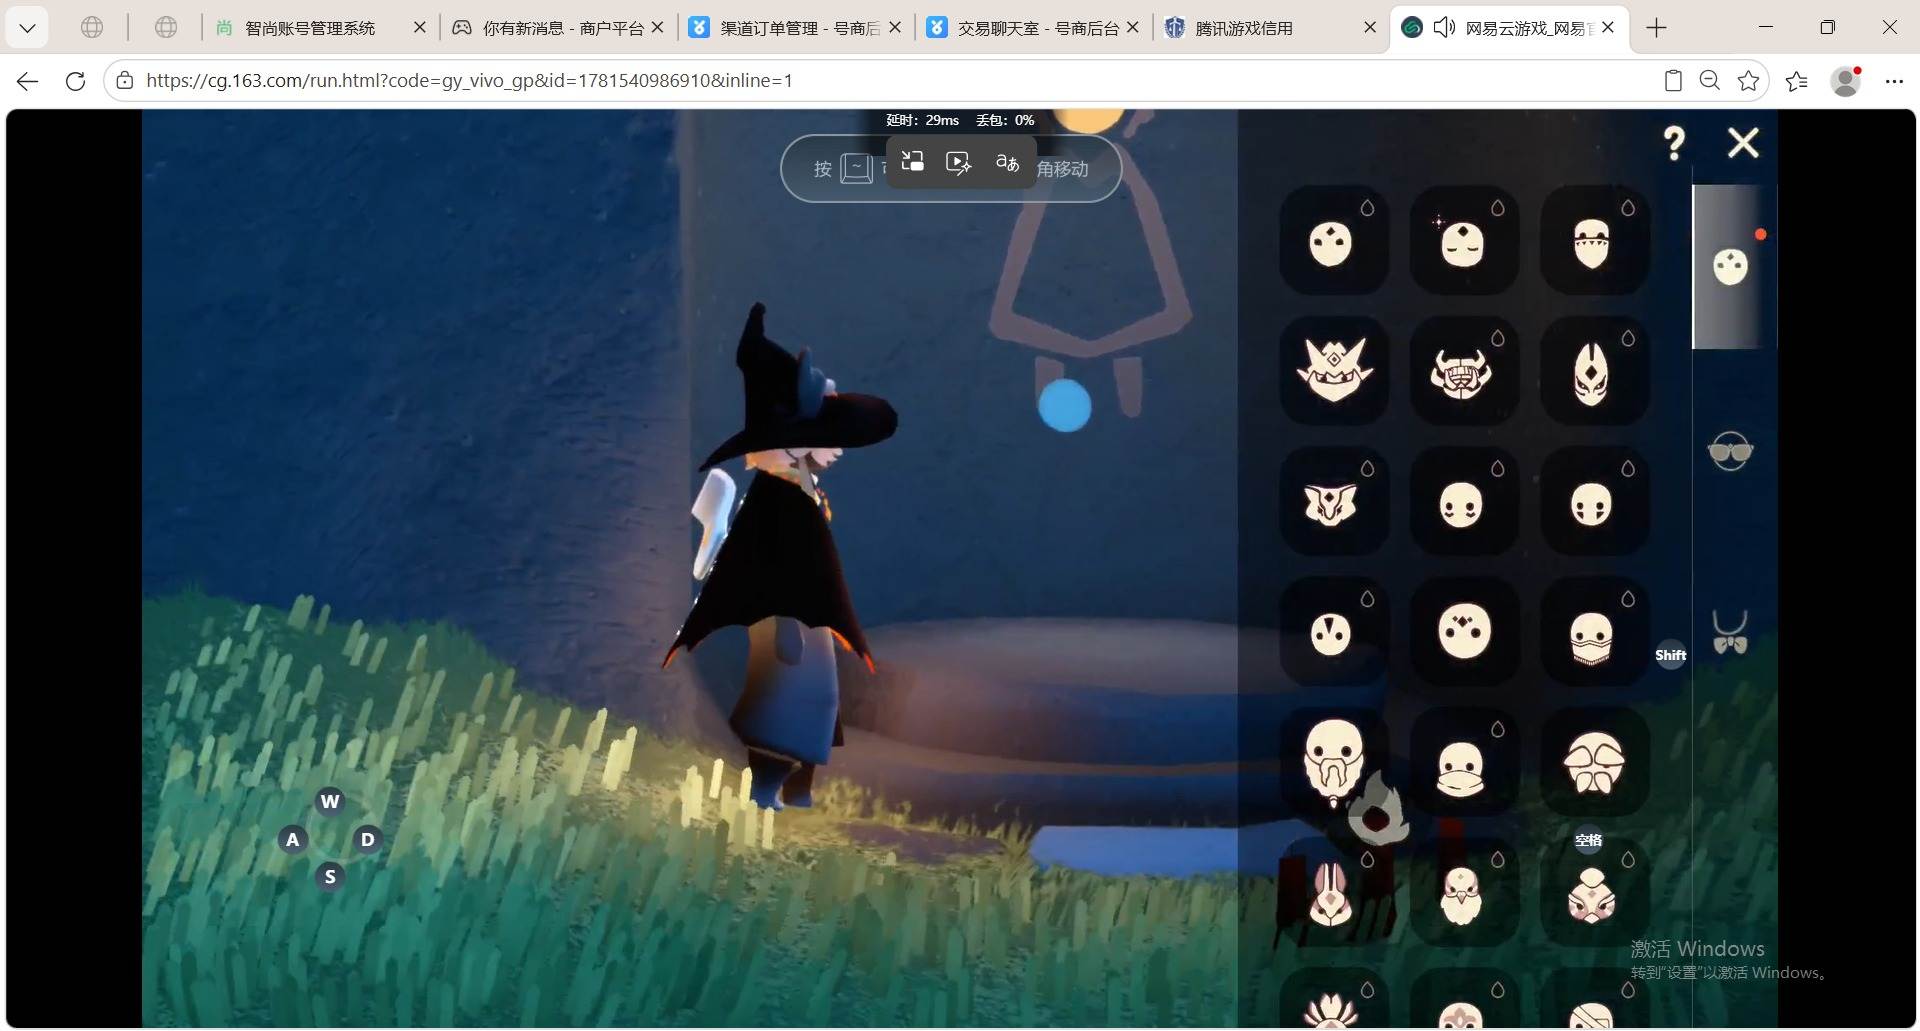The image size is (1920, 1031).
Task: Equip the bearded elder mask
Action: (1333, 761)
